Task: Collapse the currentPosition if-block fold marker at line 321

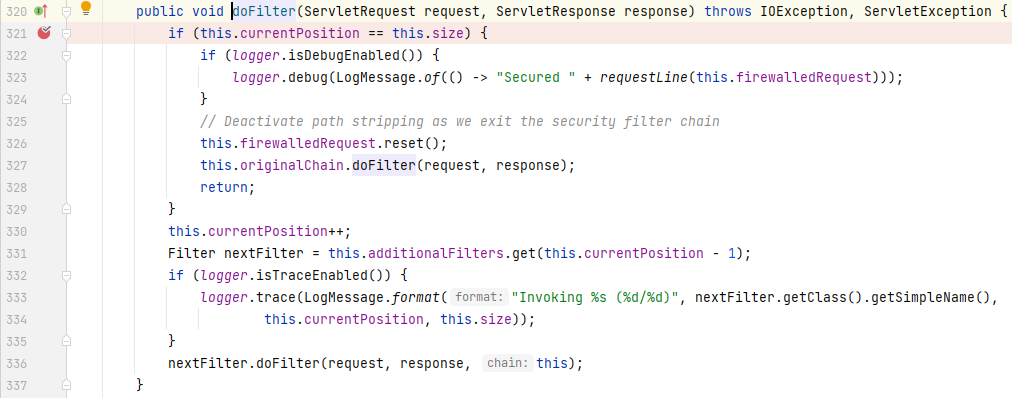Action: tap(66, 33)
